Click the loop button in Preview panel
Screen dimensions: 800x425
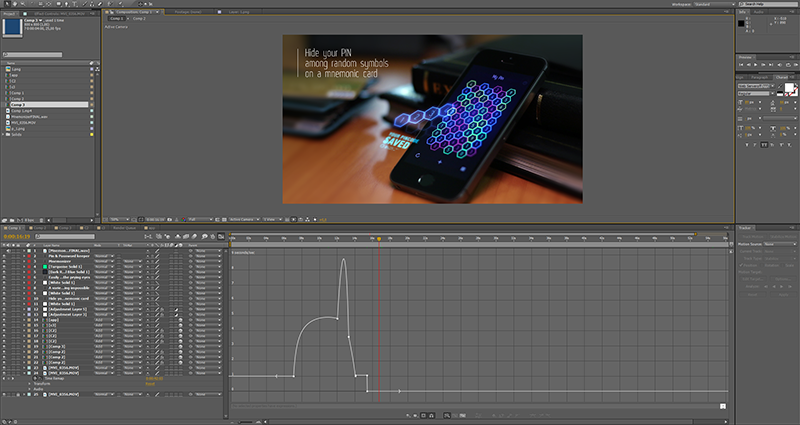pyautogui.click(x=788, y=65)
